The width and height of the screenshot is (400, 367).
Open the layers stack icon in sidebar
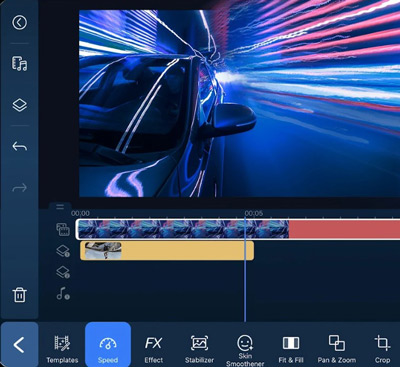pos(19,105)
